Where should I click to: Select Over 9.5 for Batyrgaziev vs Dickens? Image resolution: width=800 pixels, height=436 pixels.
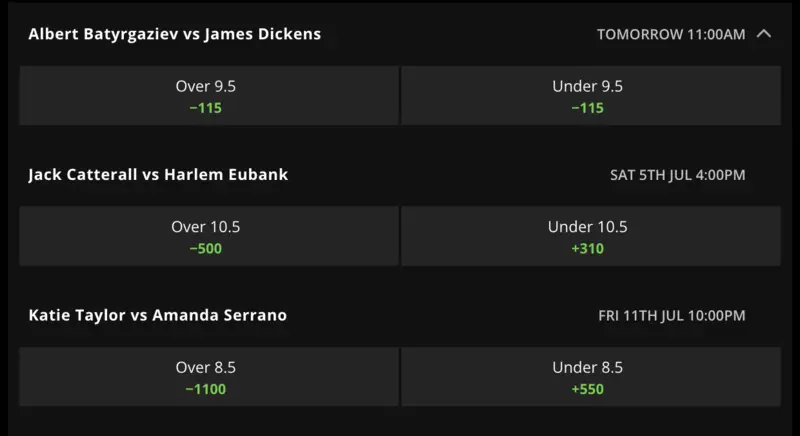pos(209,95)
